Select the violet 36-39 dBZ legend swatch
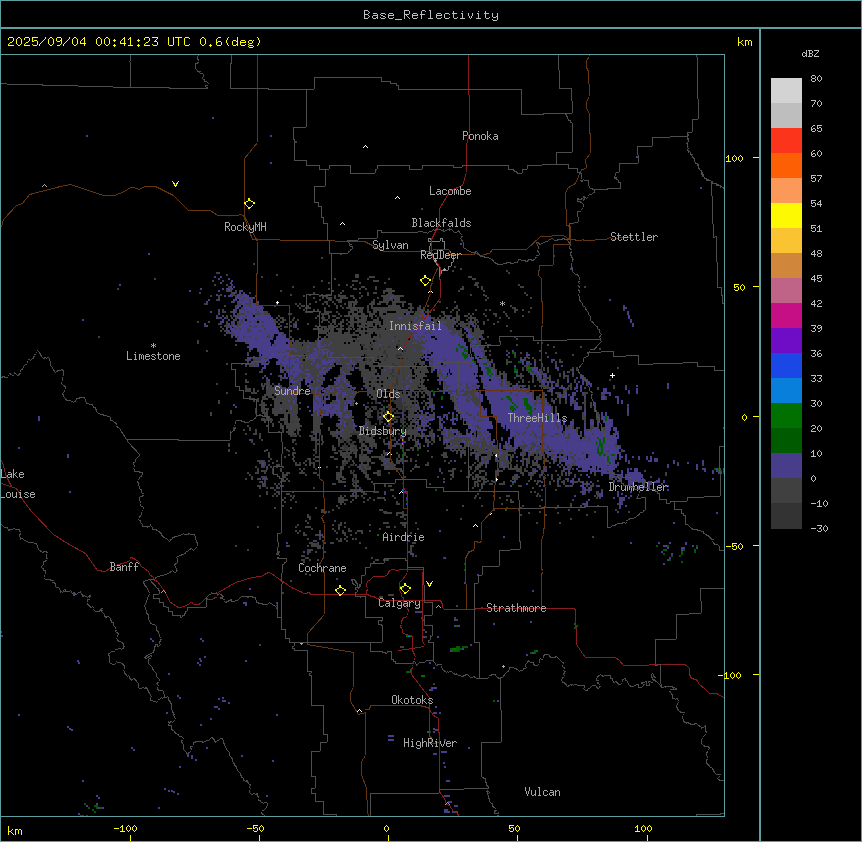 click(786, 341)
